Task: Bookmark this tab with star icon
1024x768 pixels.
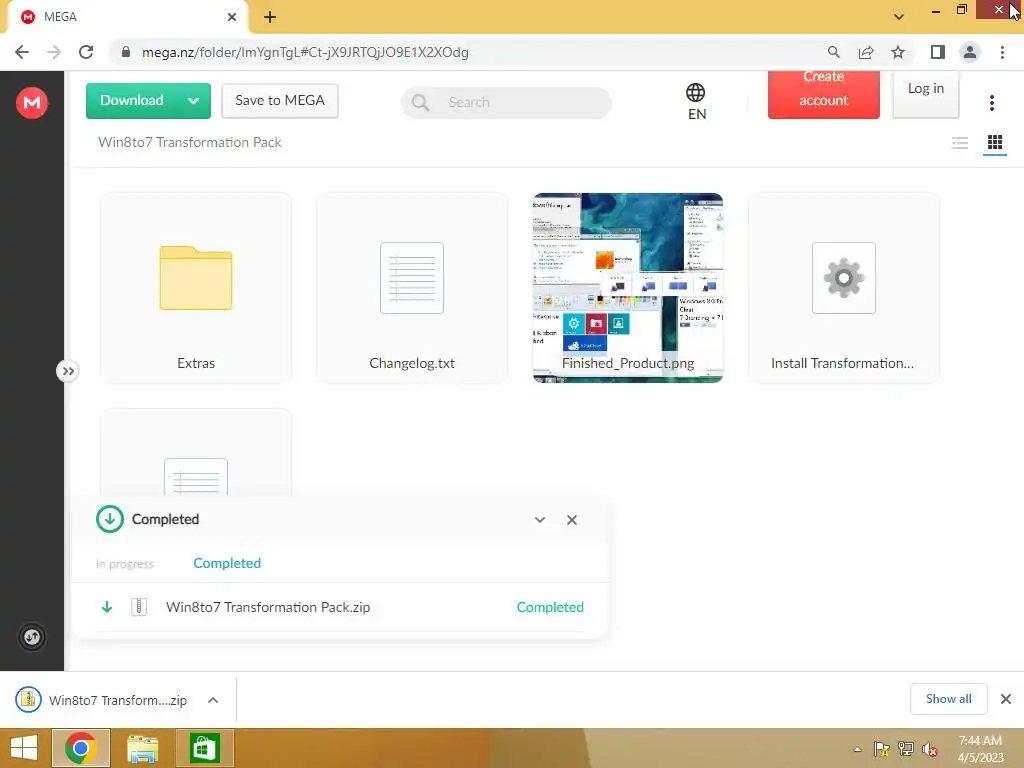Action: (898, 52)
